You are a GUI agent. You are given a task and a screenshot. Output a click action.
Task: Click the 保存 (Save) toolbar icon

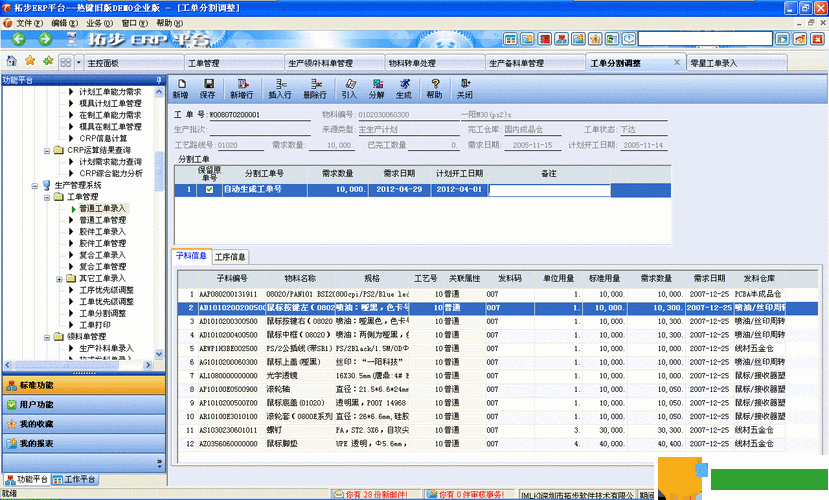208,89
